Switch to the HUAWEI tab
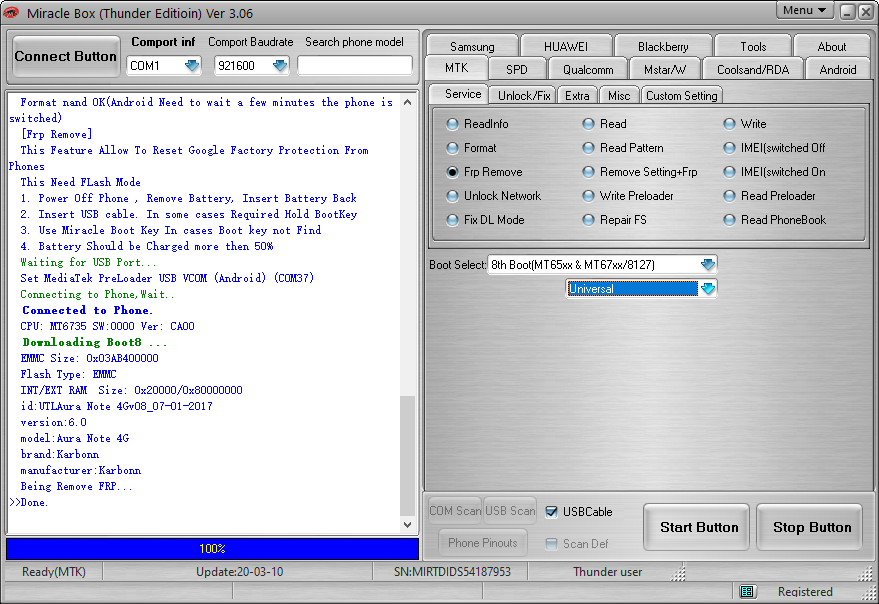 [566, 47]
